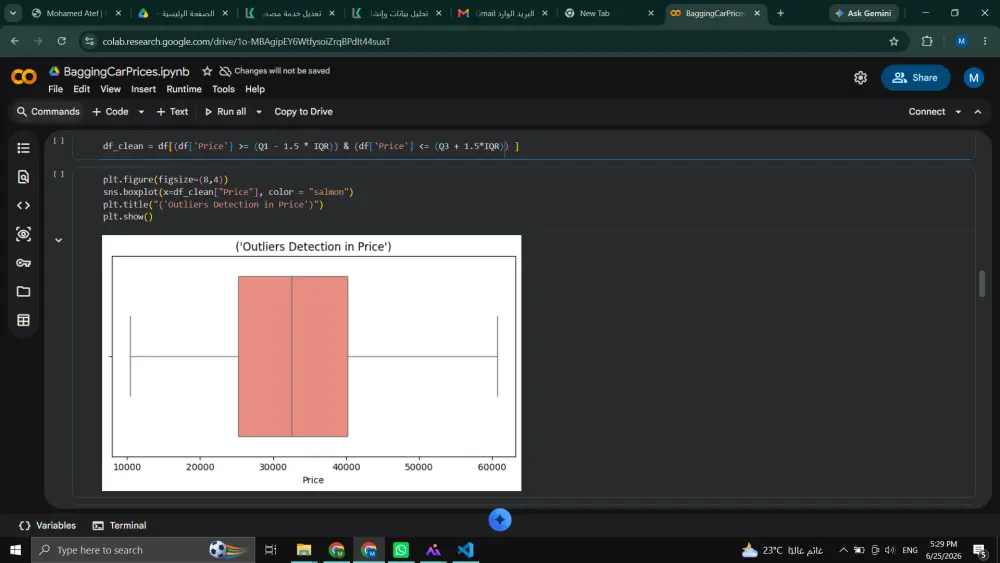Image resolution: width=1000 pixels, height=563 pixels.
Task: Run the boxplot code cell
Action: click(x=59, y=174)
